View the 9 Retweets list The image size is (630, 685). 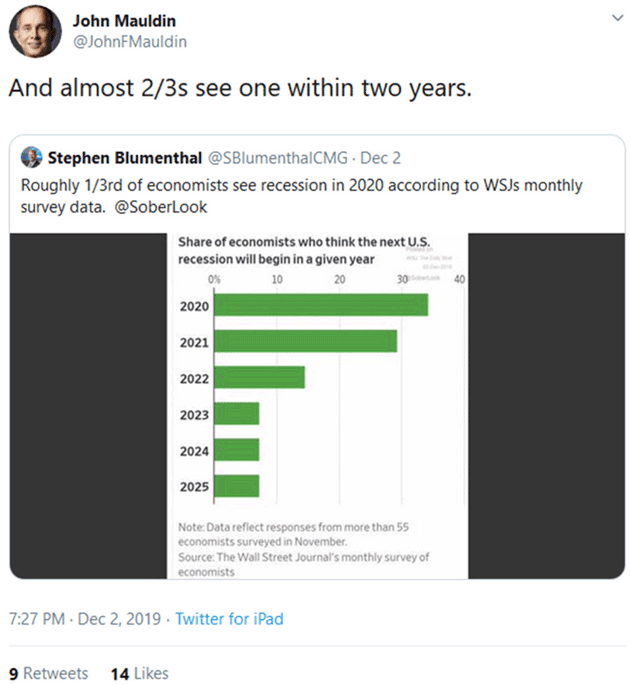[x=48, y=673]
